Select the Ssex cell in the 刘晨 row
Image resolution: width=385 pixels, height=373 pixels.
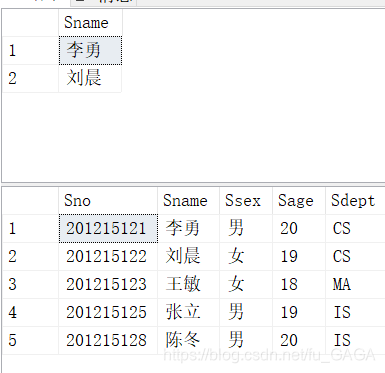click(x=246, y=256)
